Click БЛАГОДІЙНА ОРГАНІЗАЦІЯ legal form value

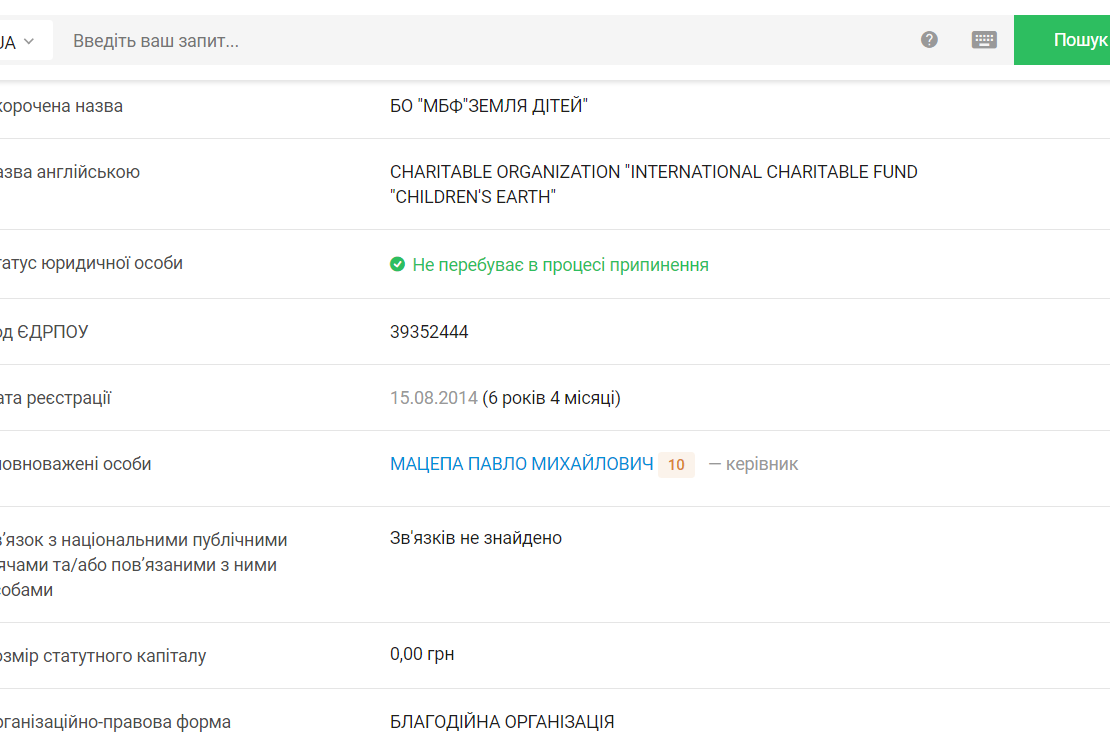coord(502,722)
